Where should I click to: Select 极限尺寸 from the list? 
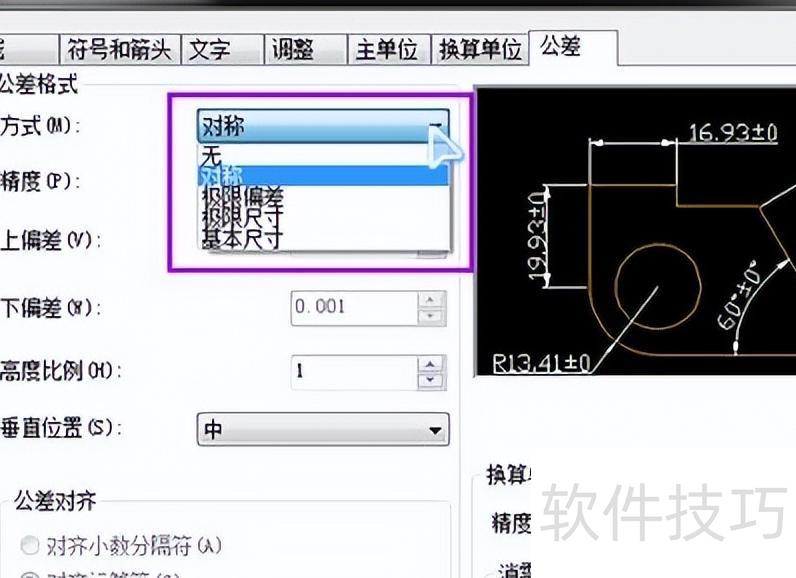pos(323,217)
